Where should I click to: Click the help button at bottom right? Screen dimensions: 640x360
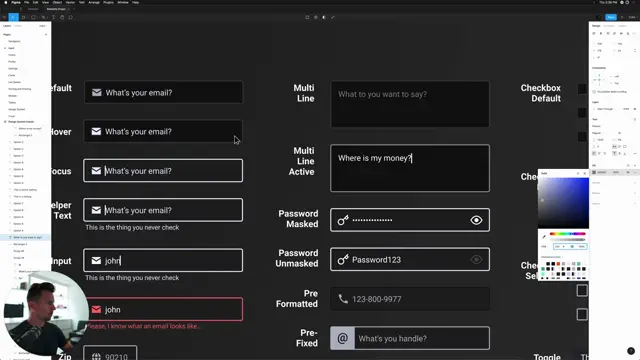(631, 351)
